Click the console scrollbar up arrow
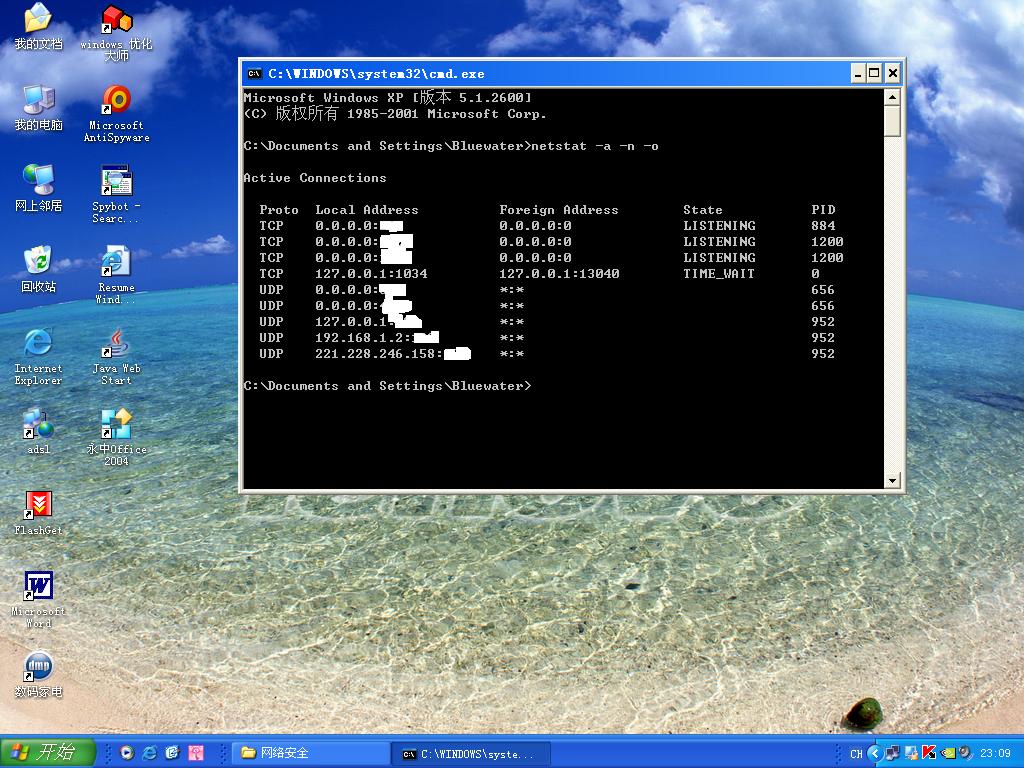1024x768 pixels. [893, 97]
